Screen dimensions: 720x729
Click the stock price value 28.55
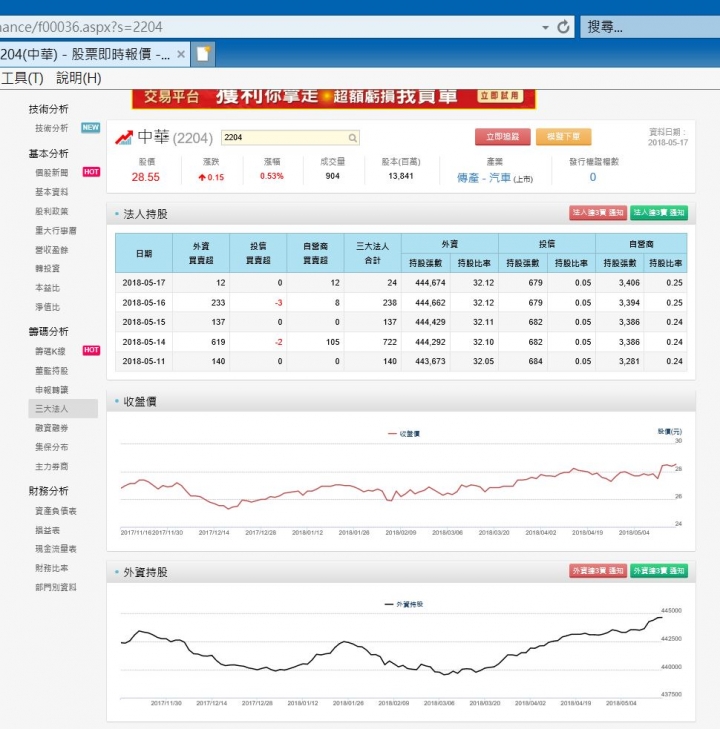(x=145, y=177)
